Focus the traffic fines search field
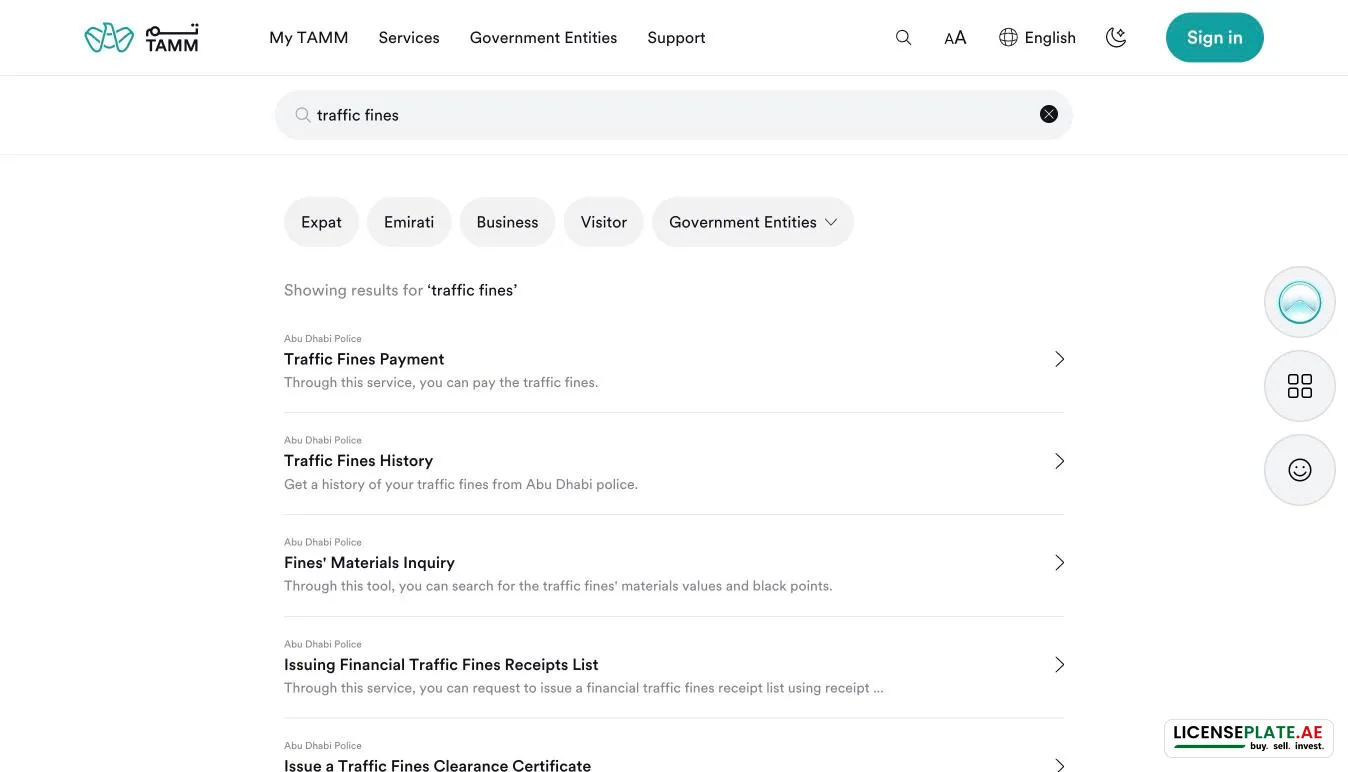 click(674, 115)
